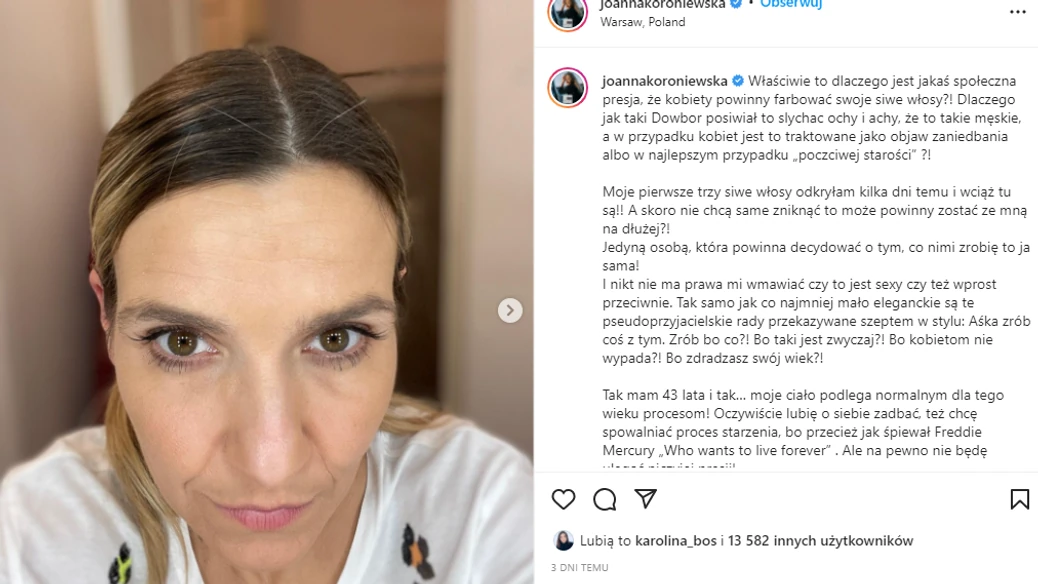The image size is (1038, 584).
Task: Open the Warsaw, Poland location link
Action: tap(642, 22)
